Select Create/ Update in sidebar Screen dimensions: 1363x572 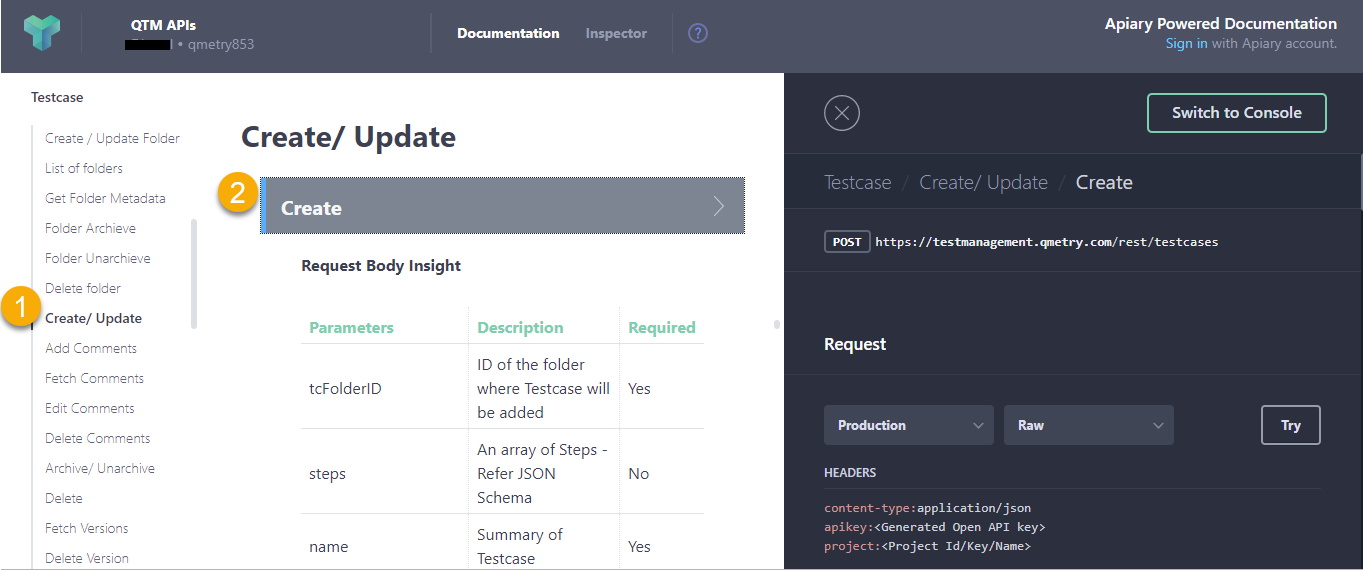pos(94,318)
